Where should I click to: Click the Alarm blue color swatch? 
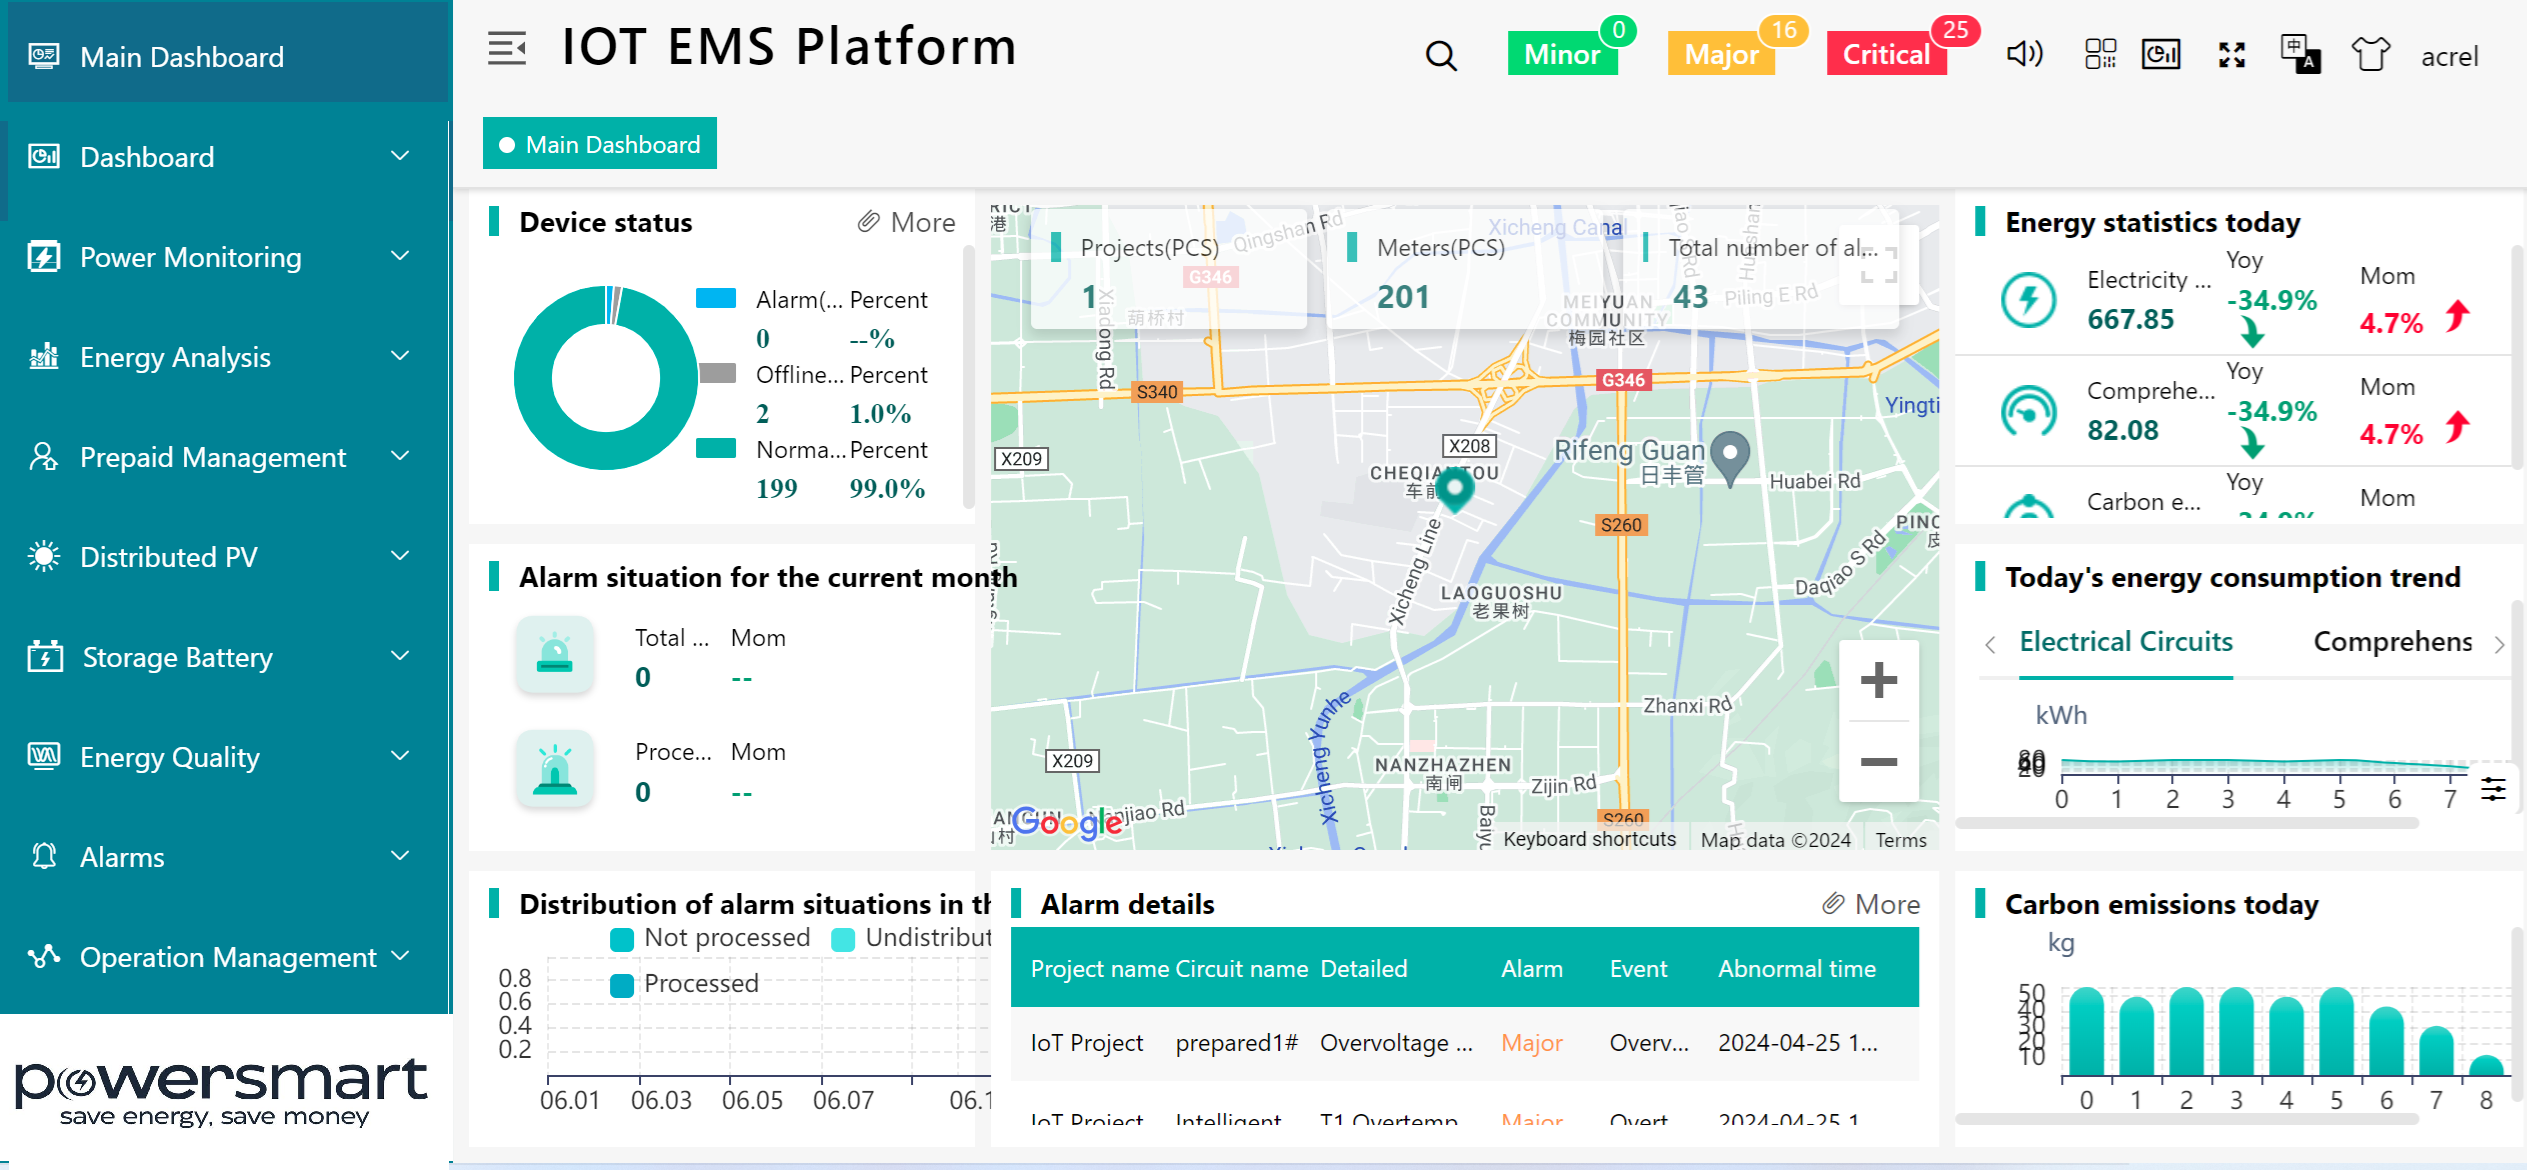(716, 298)
